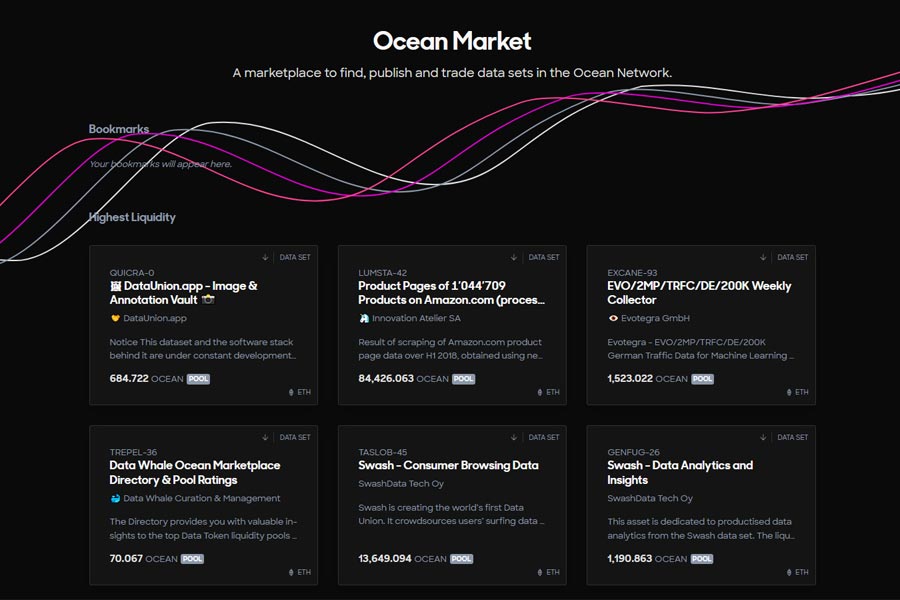Open the EVO/2MP/TRFC/DE/200K Weekly Collector title
Viewport: 900px width, 600px height.
click(699, 292)
